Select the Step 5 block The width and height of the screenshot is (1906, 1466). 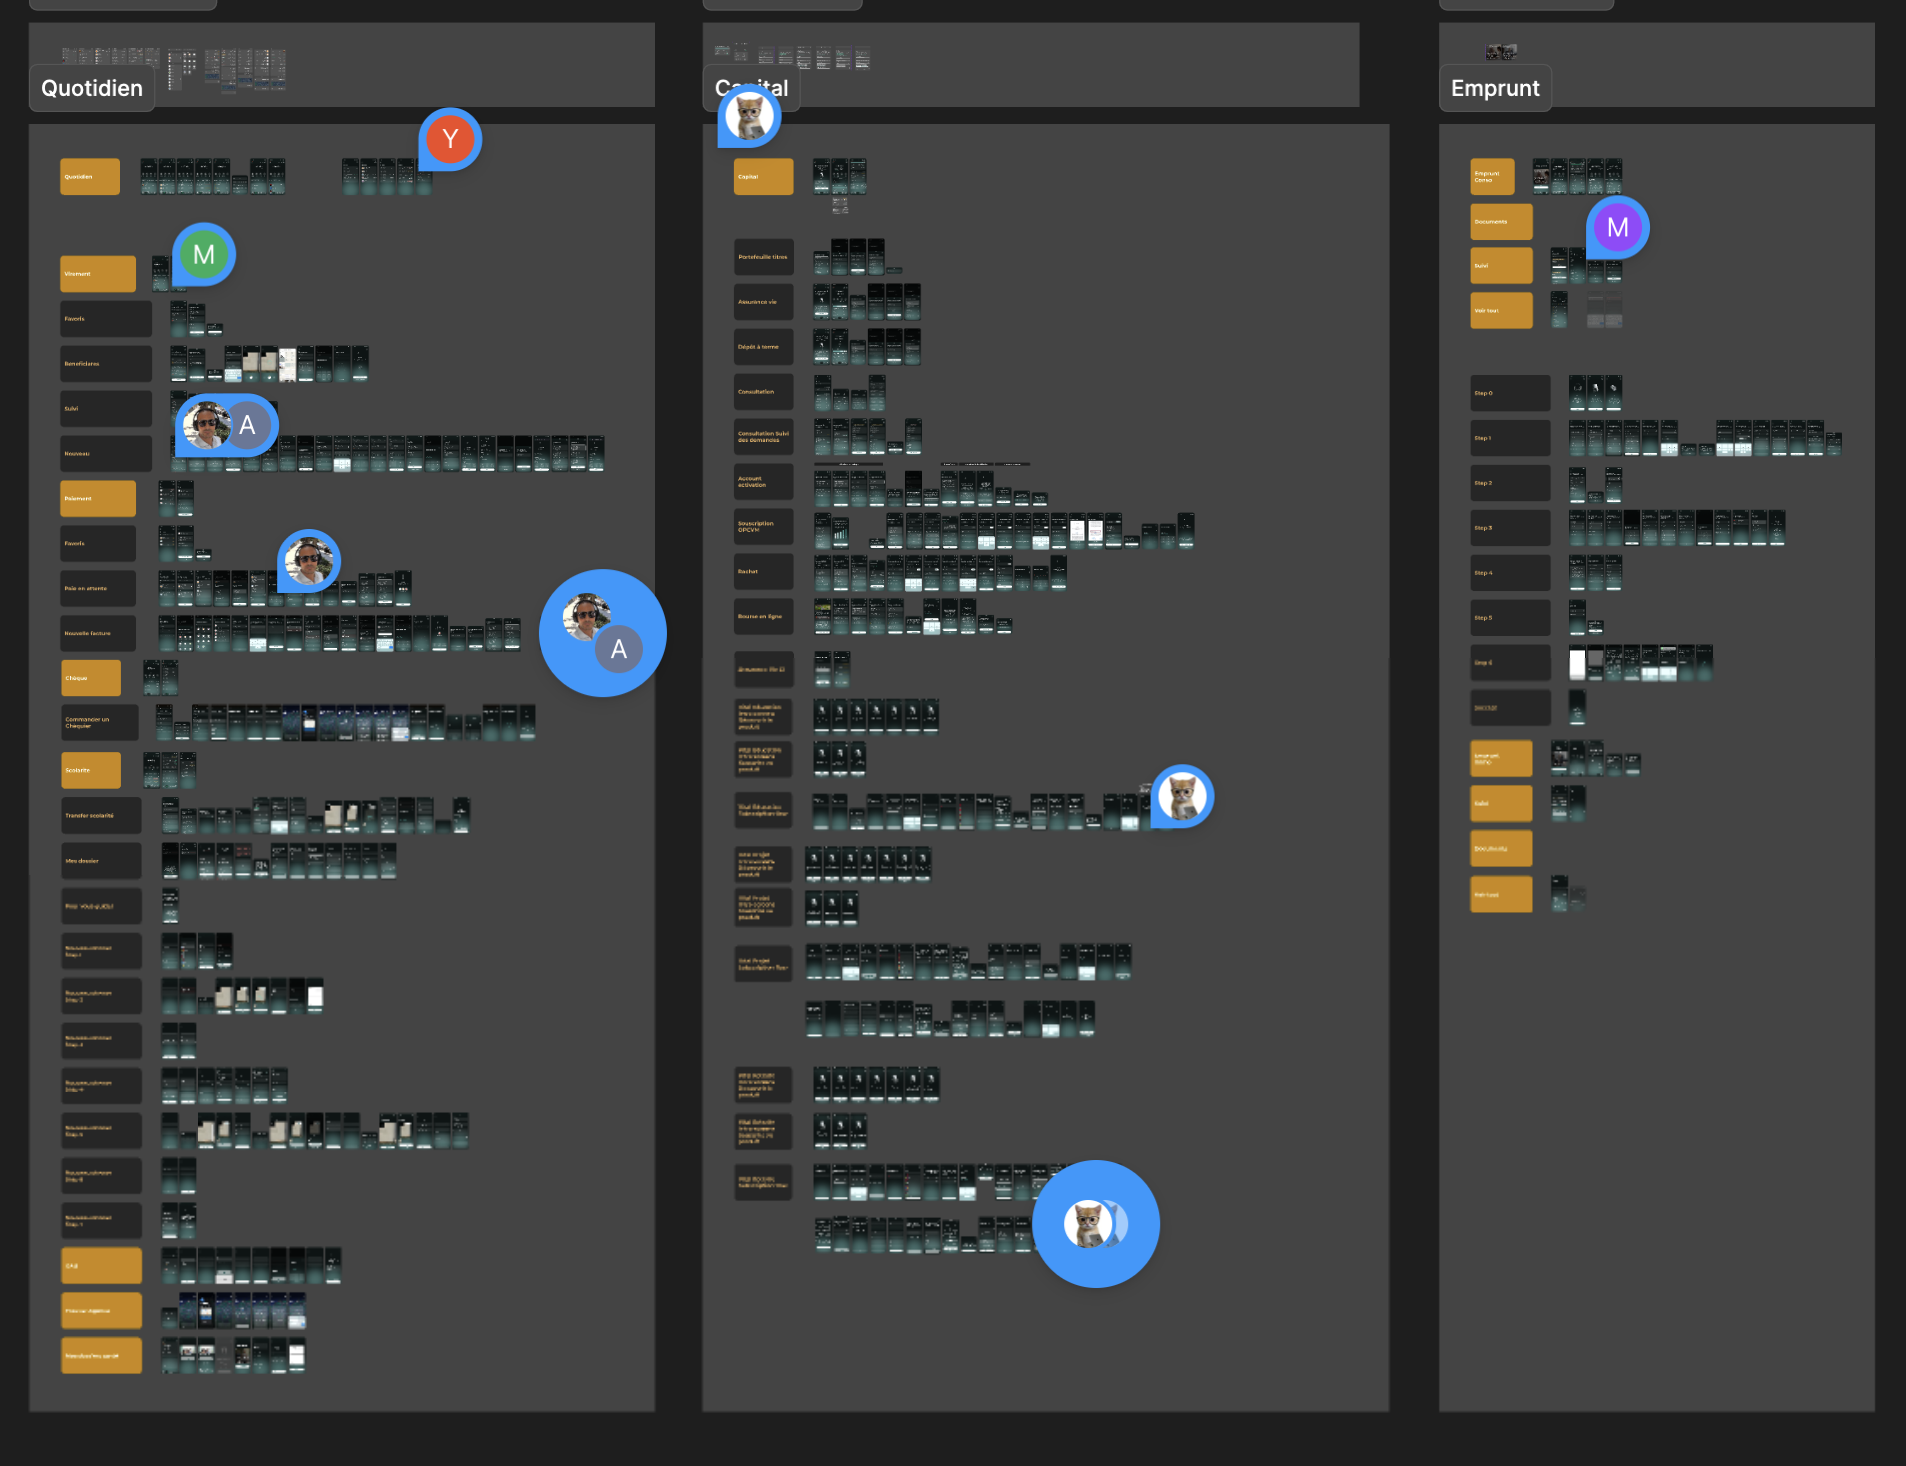[x=1511, y=618]
